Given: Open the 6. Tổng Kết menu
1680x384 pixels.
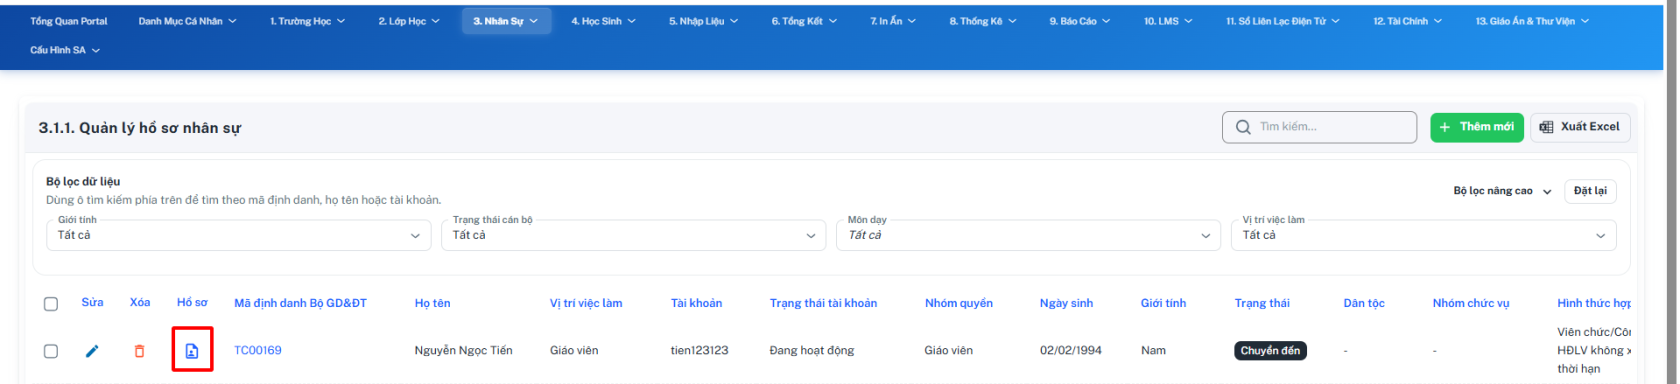Looking at the screenshot, I should click(804, 21).
